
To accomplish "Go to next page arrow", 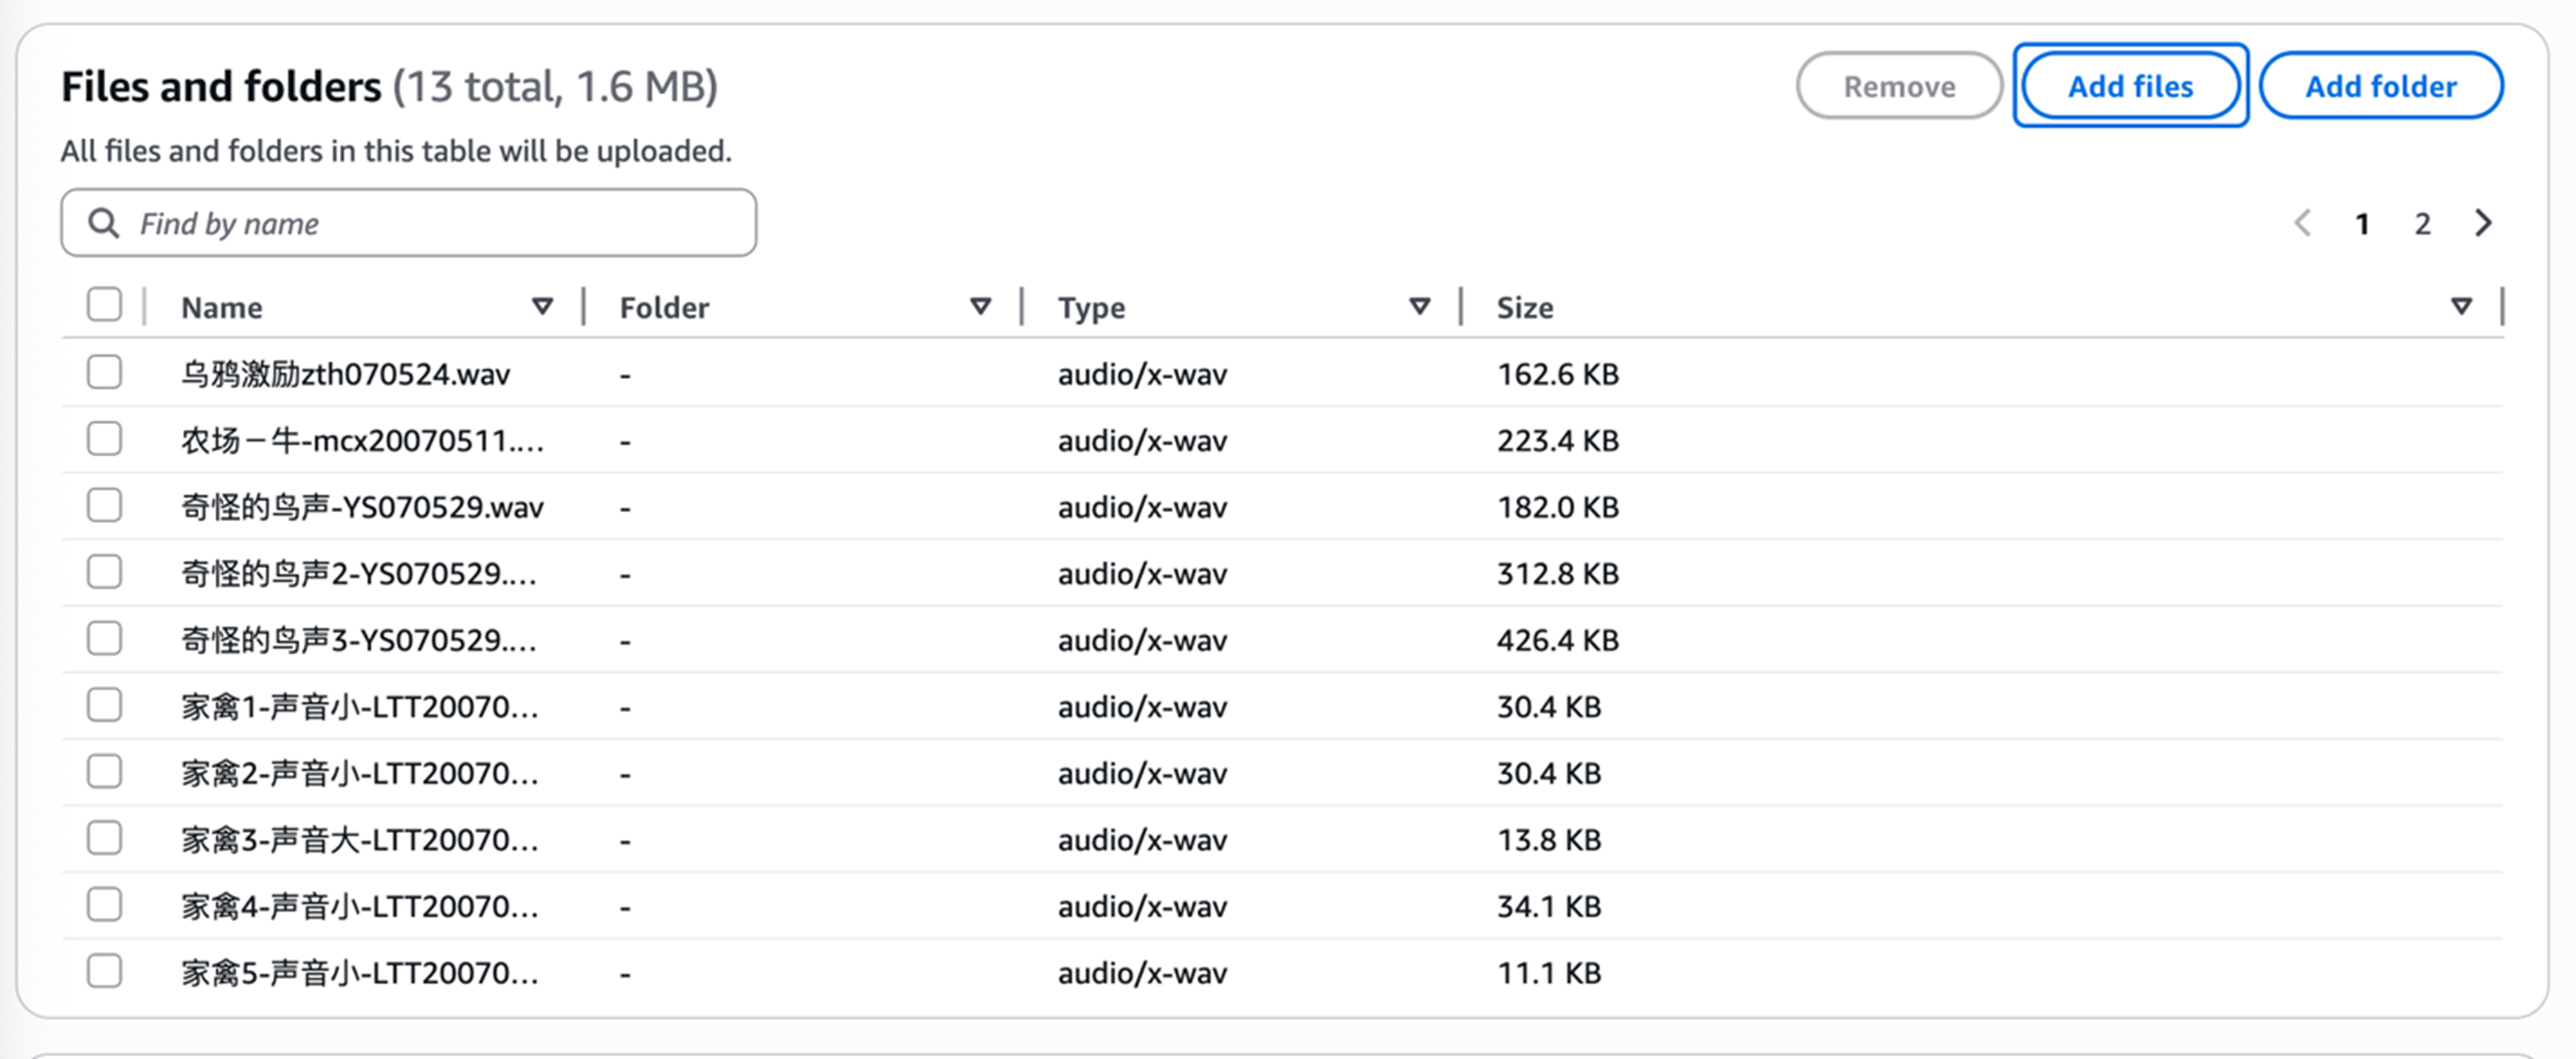I will [2483, 223].
